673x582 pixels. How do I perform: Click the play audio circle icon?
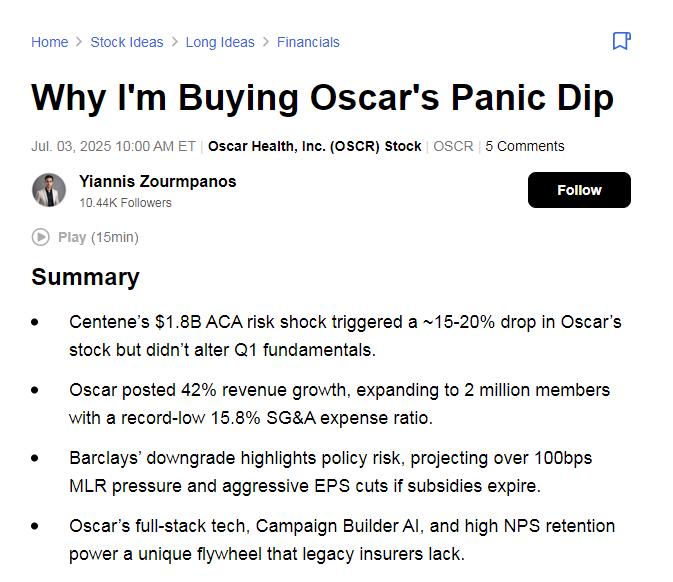pyautogui.click(x=41, y=237)
